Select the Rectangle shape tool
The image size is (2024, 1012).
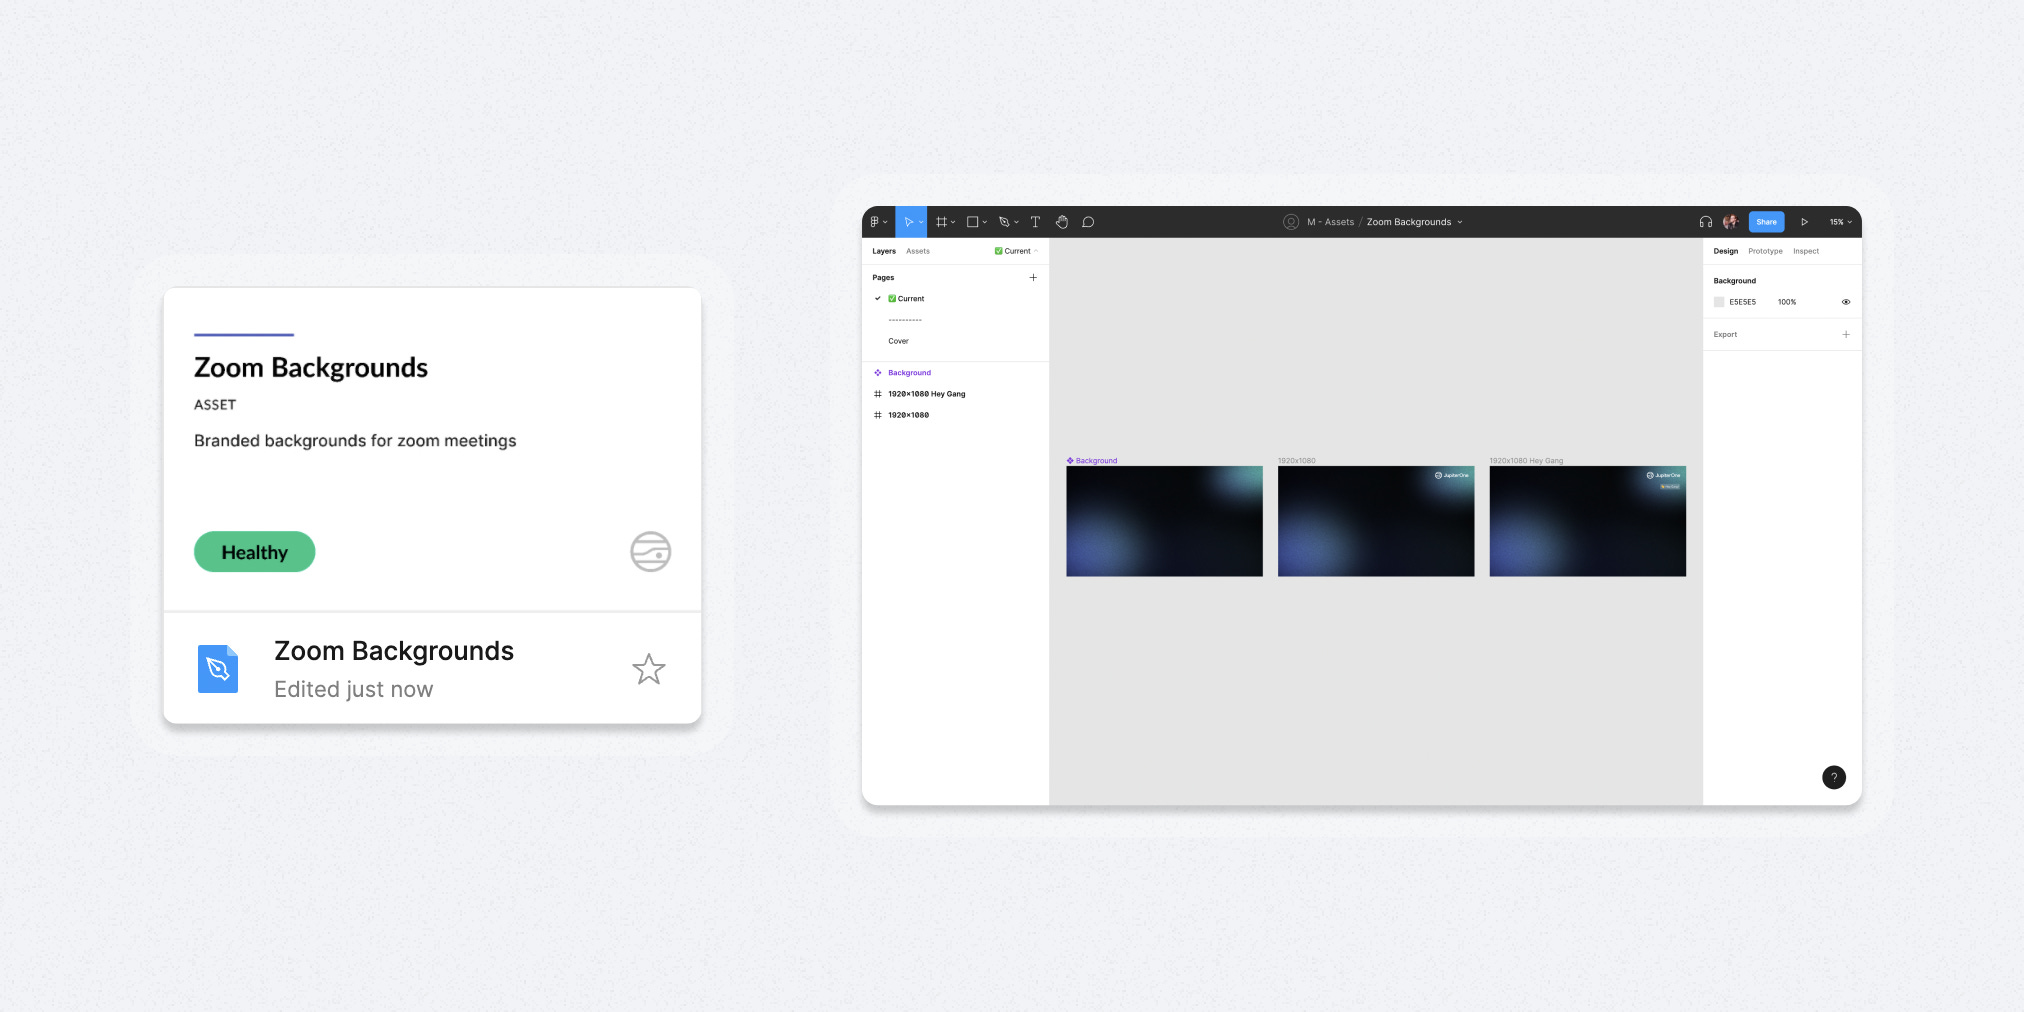tap(973, 221)
